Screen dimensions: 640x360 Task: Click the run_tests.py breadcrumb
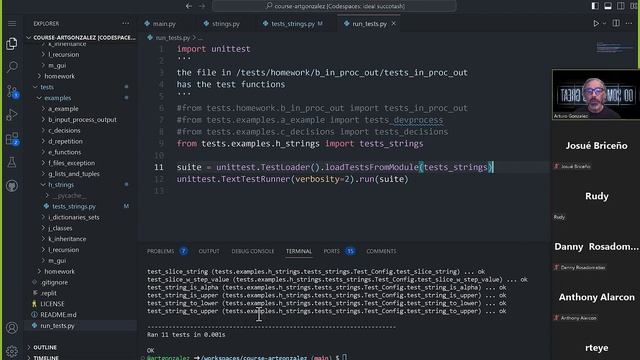pos(172,38)
